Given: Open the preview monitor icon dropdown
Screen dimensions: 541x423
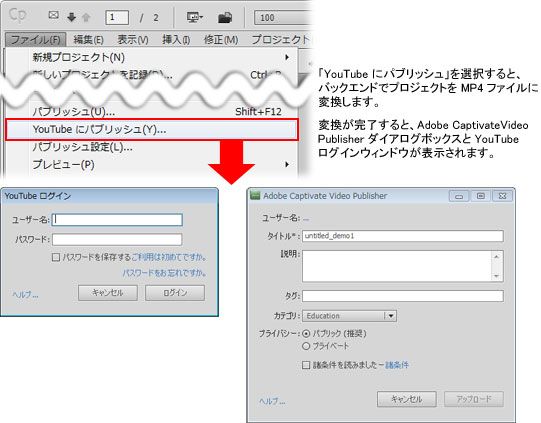Looking at the screenshot, I should point(195,17).
